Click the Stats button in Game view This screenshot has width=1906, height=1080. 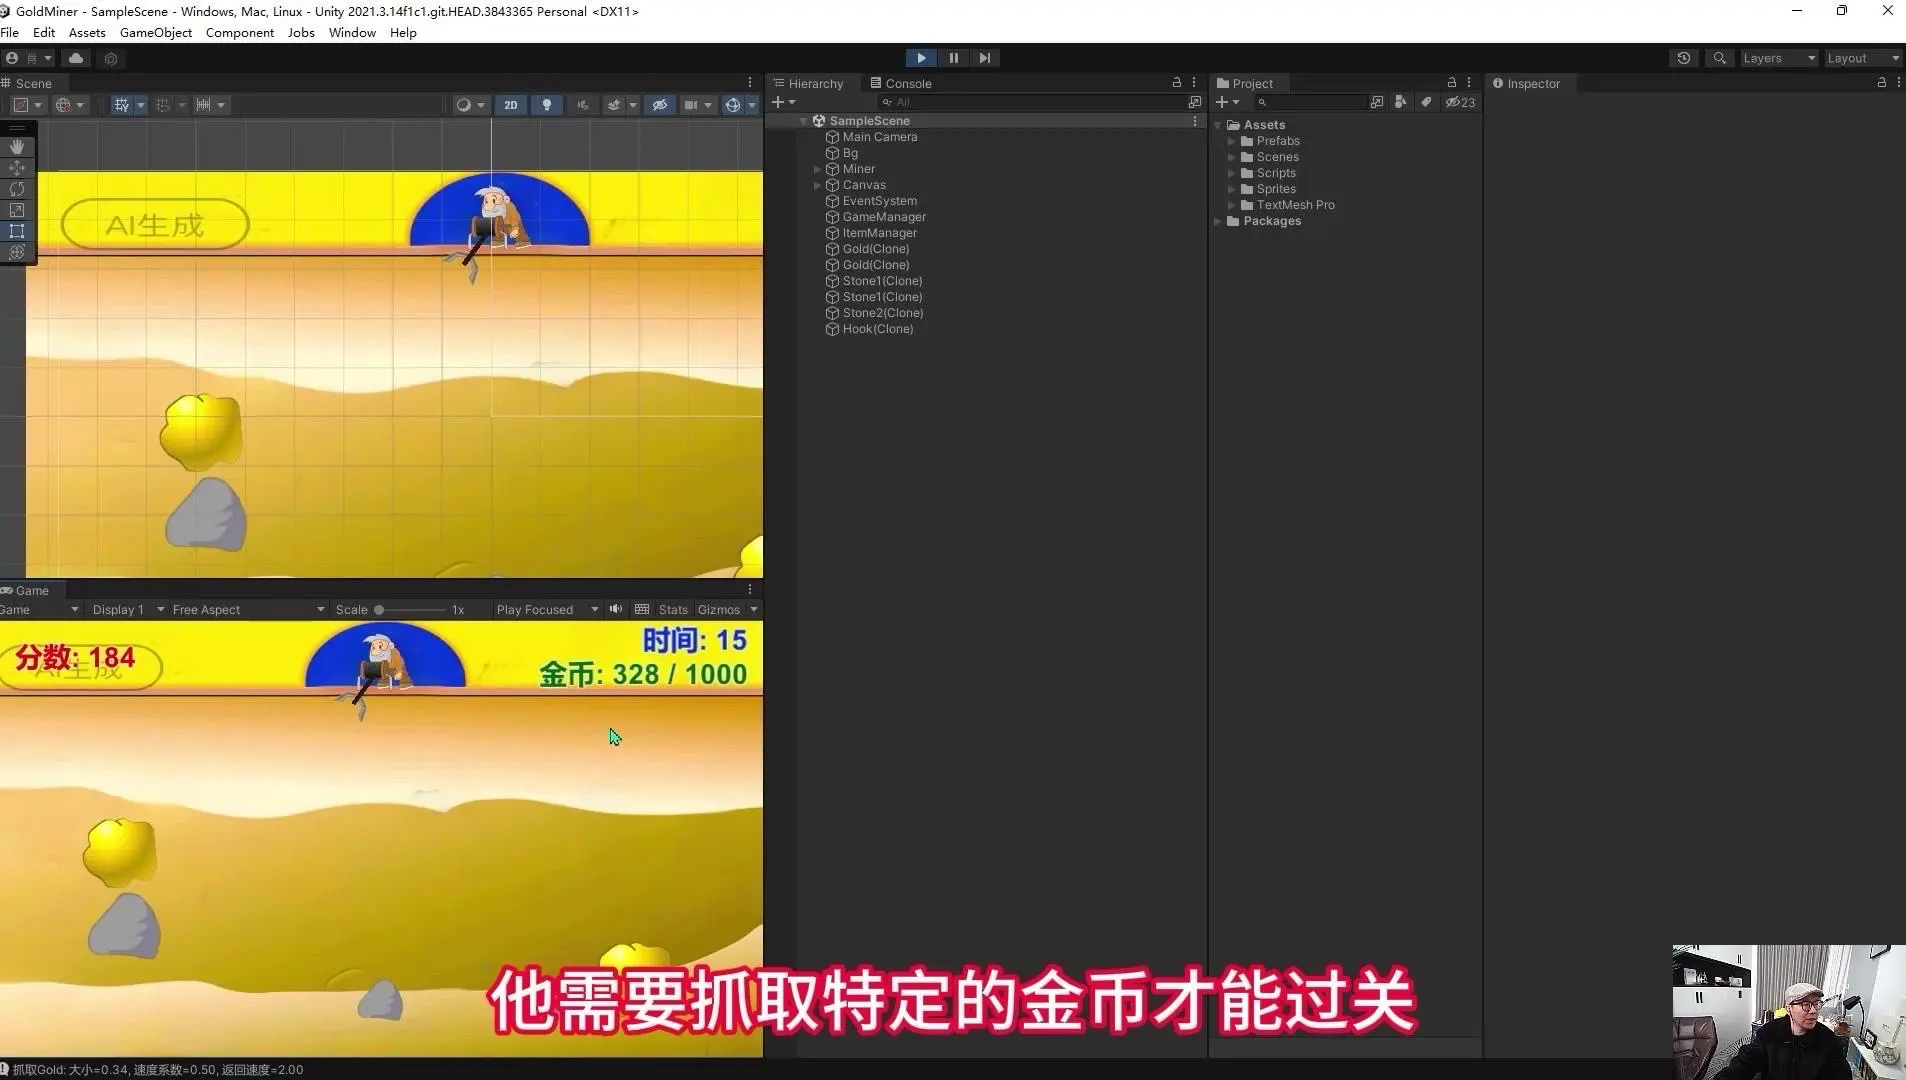673,609
